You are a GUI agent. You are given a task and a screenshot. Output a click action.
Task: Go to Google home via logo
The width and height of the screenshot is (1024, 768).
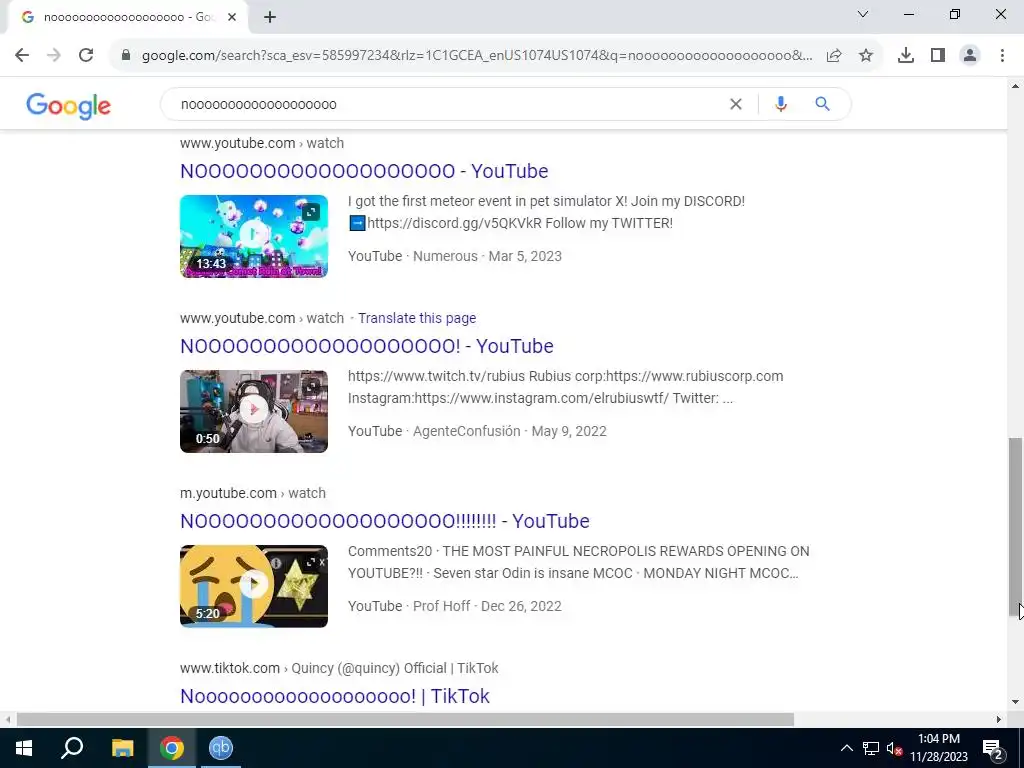click(69, 105)
